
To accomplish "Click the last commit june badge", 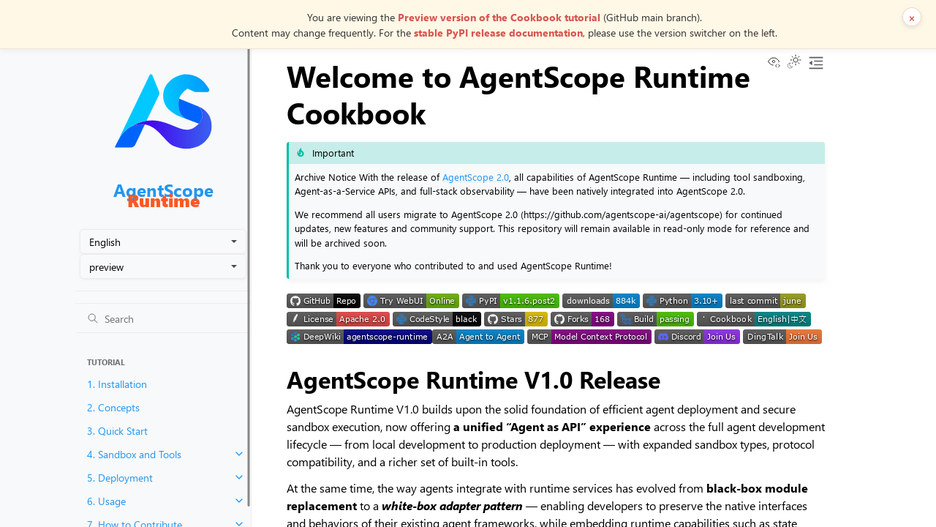I will pos(765,301).
